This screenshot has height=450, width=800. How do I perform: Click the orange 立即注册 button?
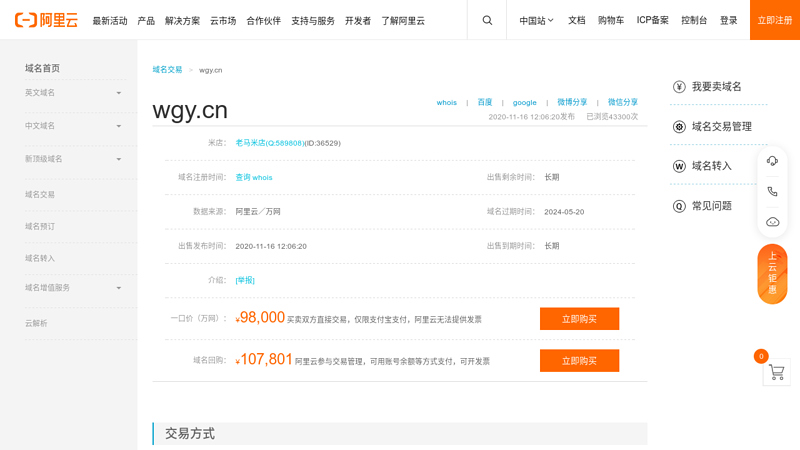[774, 20]
